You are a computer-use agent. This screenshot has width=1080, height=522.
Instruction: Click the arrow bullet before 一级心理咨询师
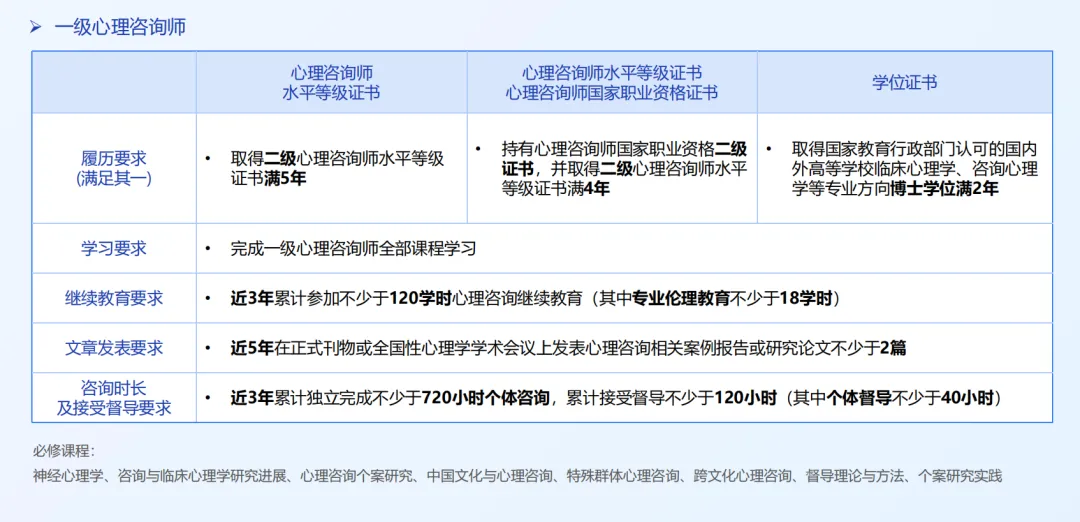click(35, 27)
